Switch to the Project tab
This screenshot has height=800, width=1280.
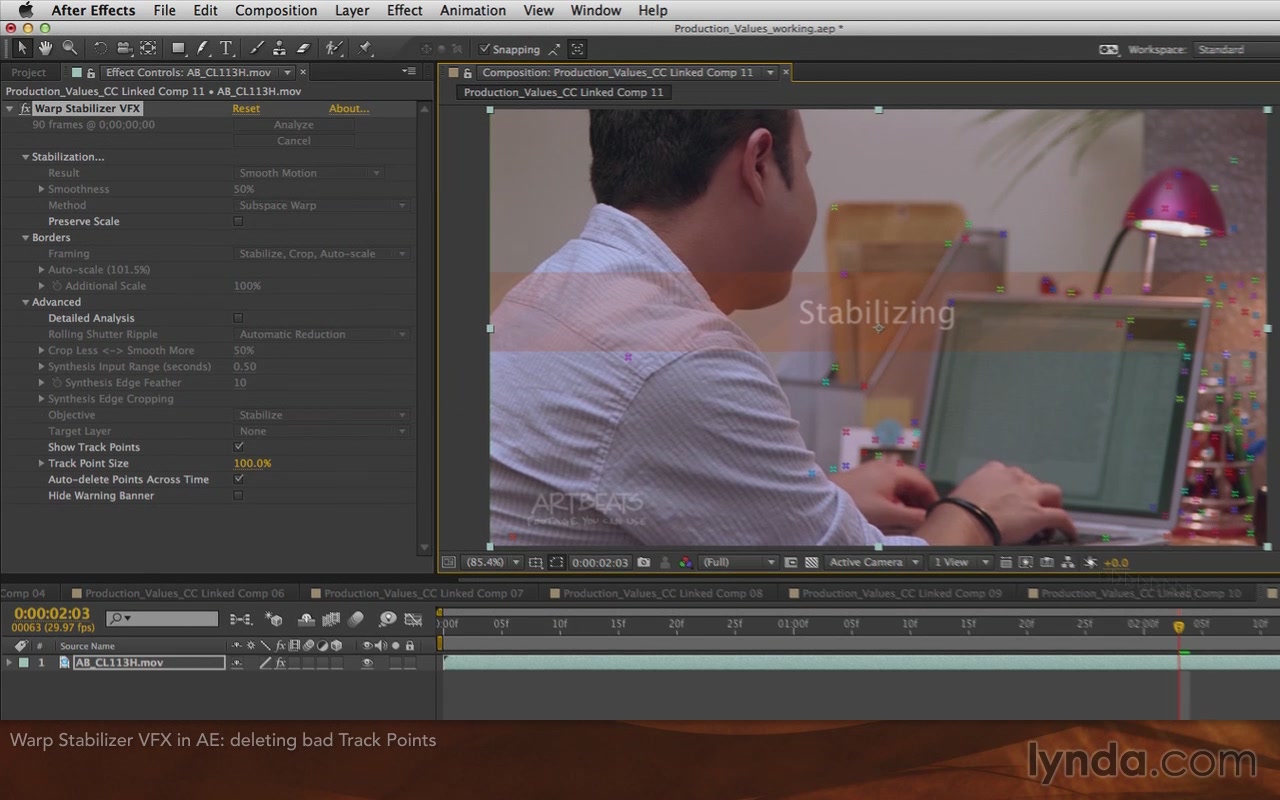(28, 72)
